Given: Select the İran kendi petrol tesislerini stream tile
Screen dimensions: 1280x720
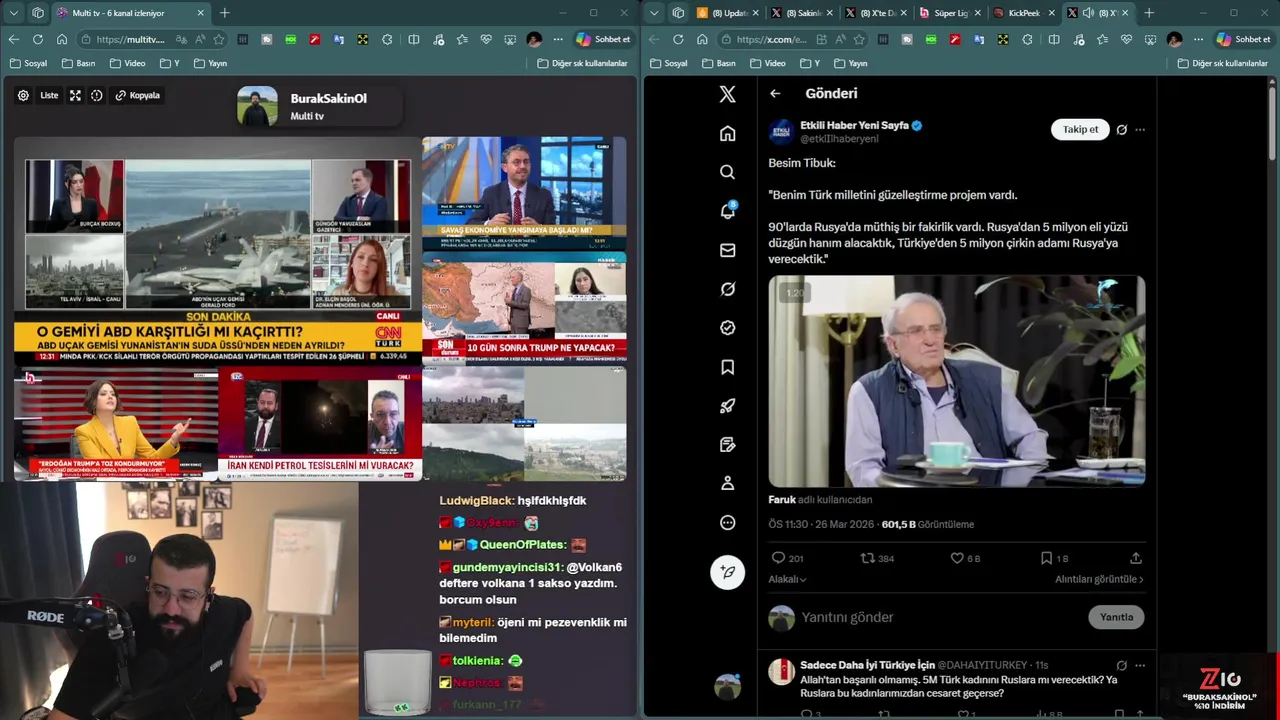Looking at the screenshot, I should pos(320,423).
